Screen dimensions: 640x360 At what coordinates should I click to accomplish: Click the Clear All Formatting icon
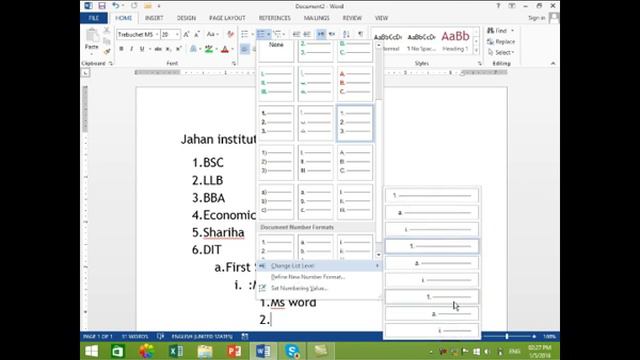tap(231, 34)
